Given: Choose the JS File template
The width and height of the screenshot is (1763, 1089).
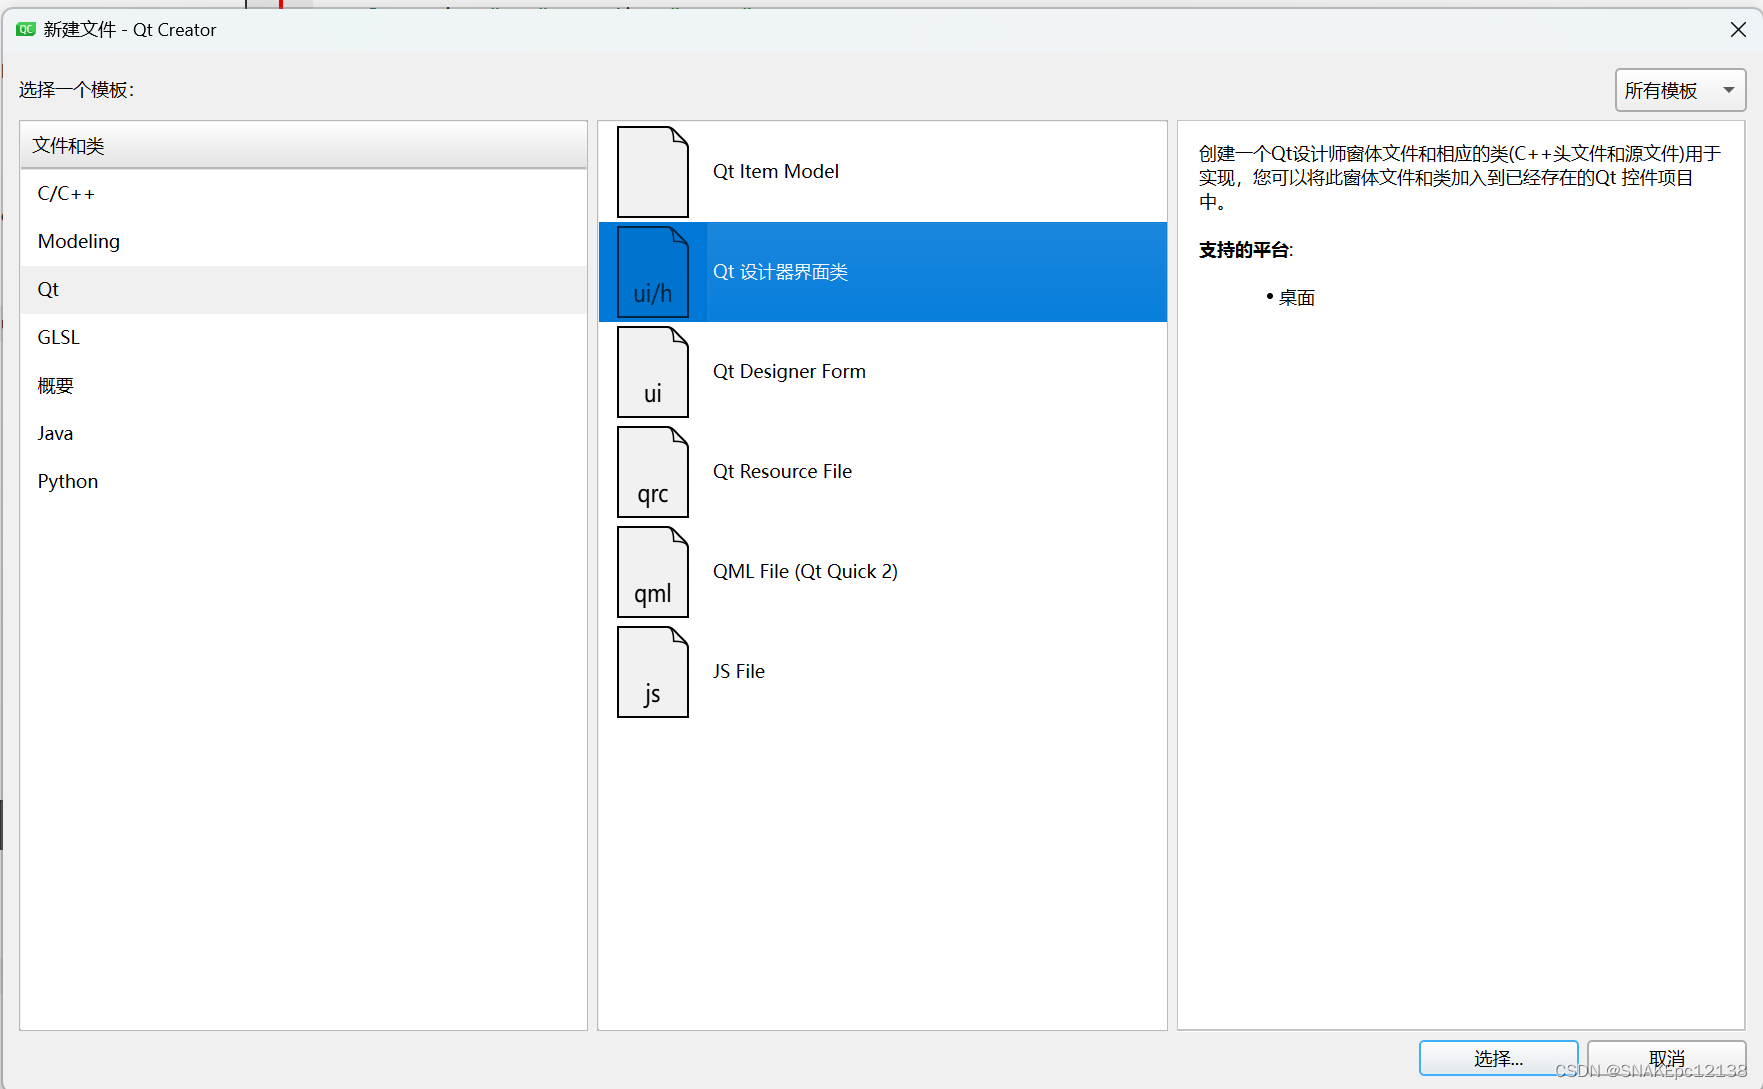Looking at the screenshot, I should [882, 672].
